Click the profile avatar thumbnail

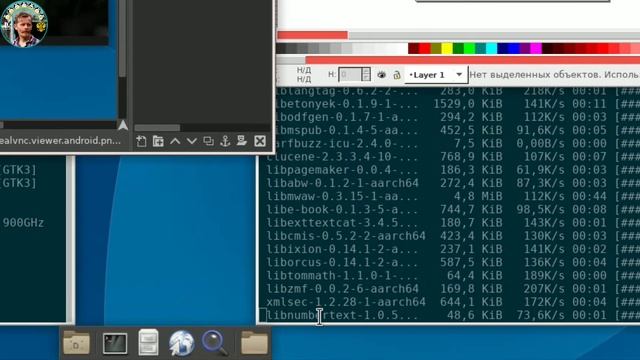click(24, 24)
